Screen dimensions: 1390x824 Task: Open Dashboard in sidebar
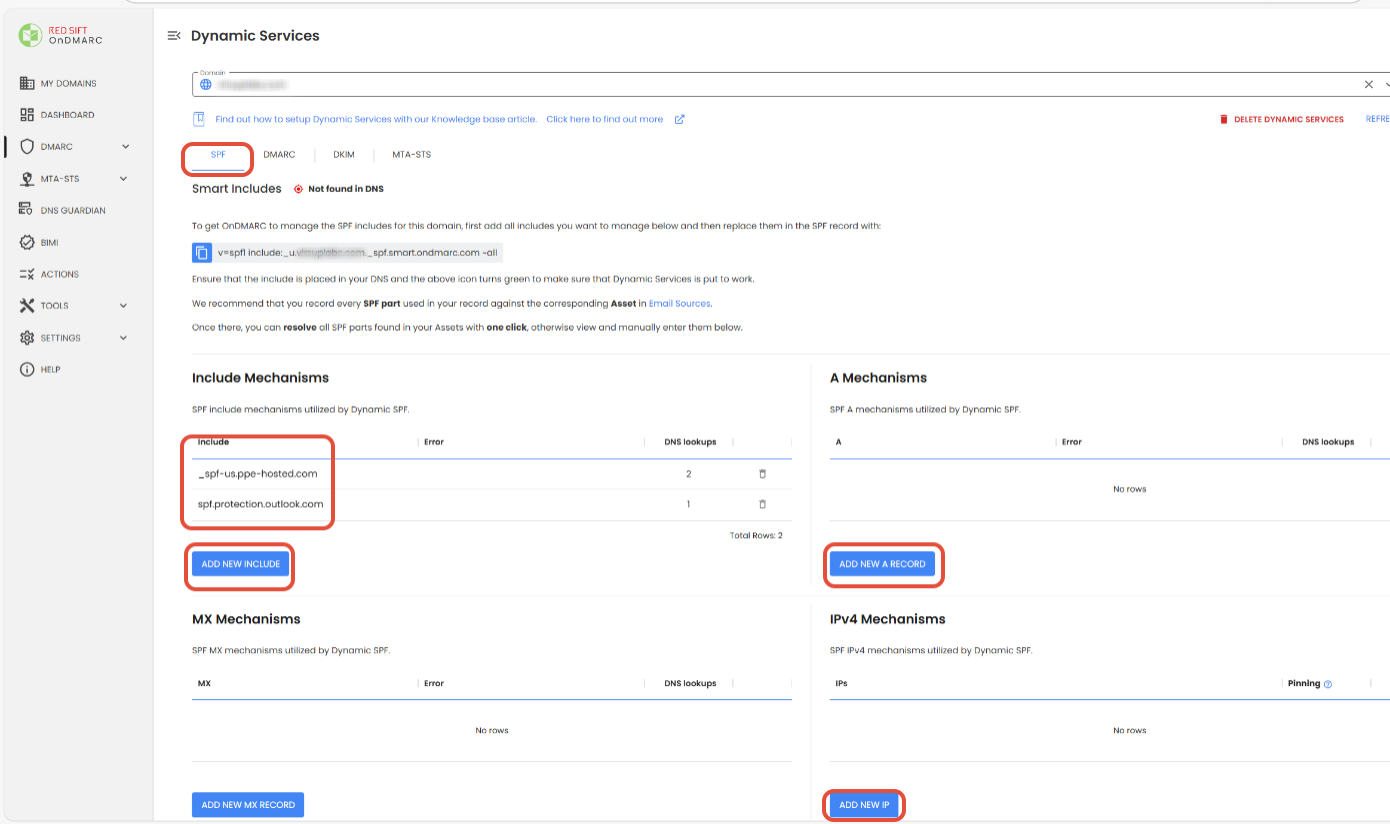point(67,115)
